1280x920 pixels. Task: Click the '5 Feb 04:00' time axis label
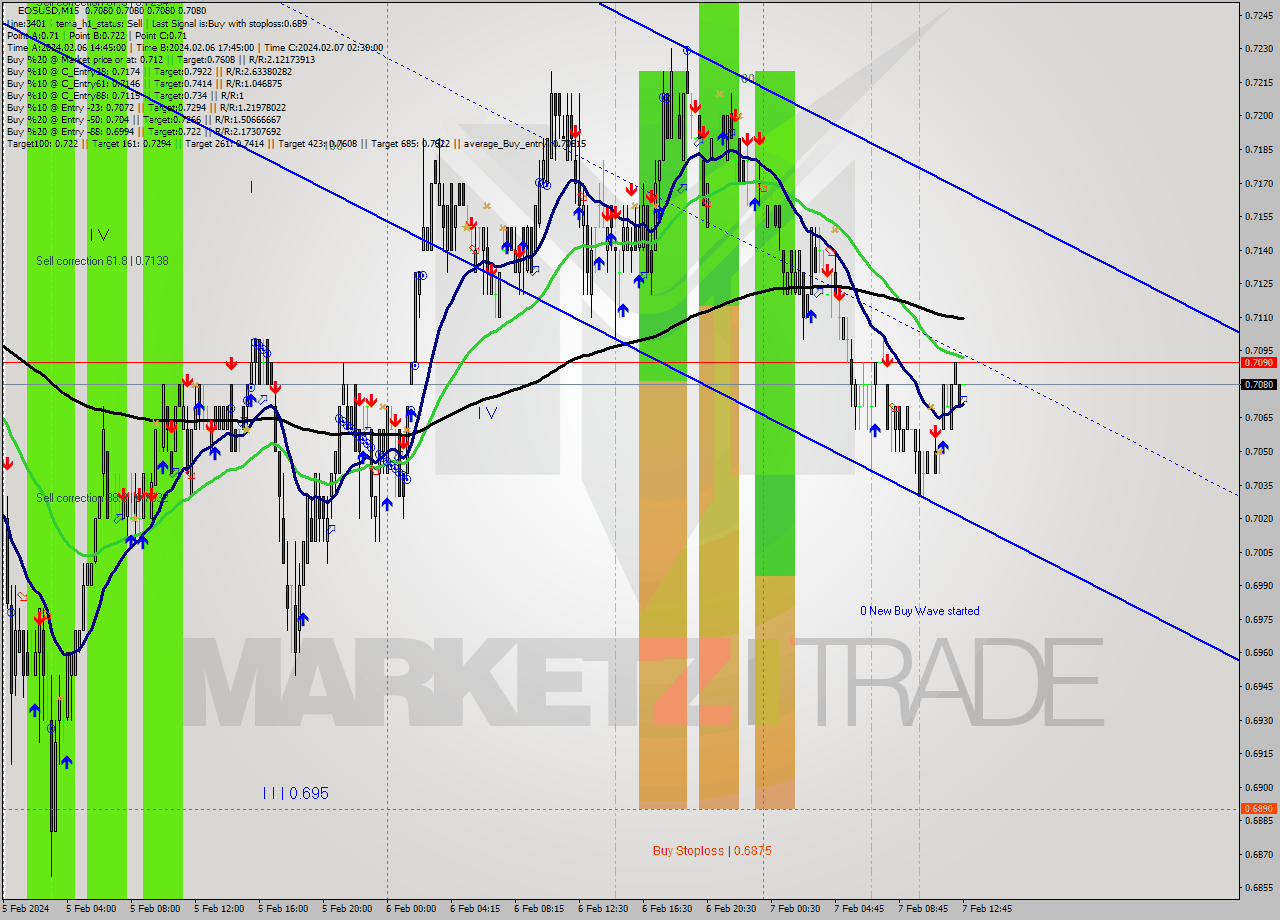tap(91, 909)
